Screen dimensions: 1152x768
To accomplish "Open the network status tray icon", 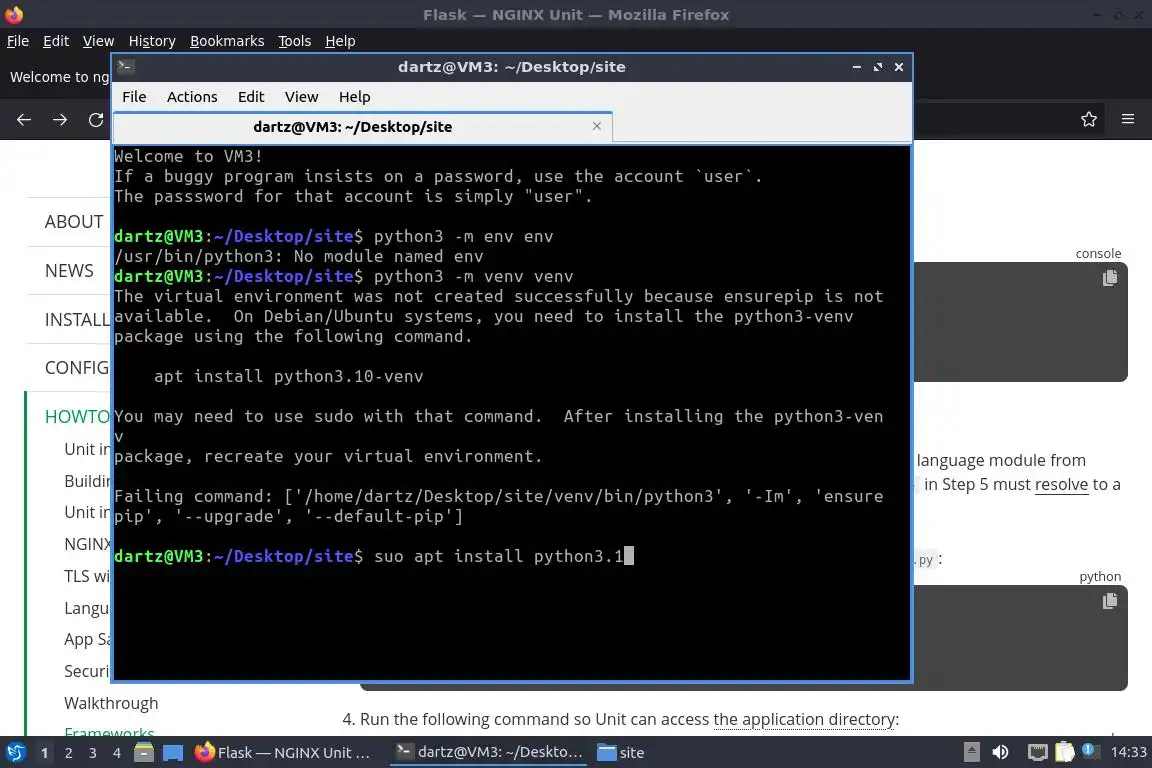I will [x=1037, y=753].
